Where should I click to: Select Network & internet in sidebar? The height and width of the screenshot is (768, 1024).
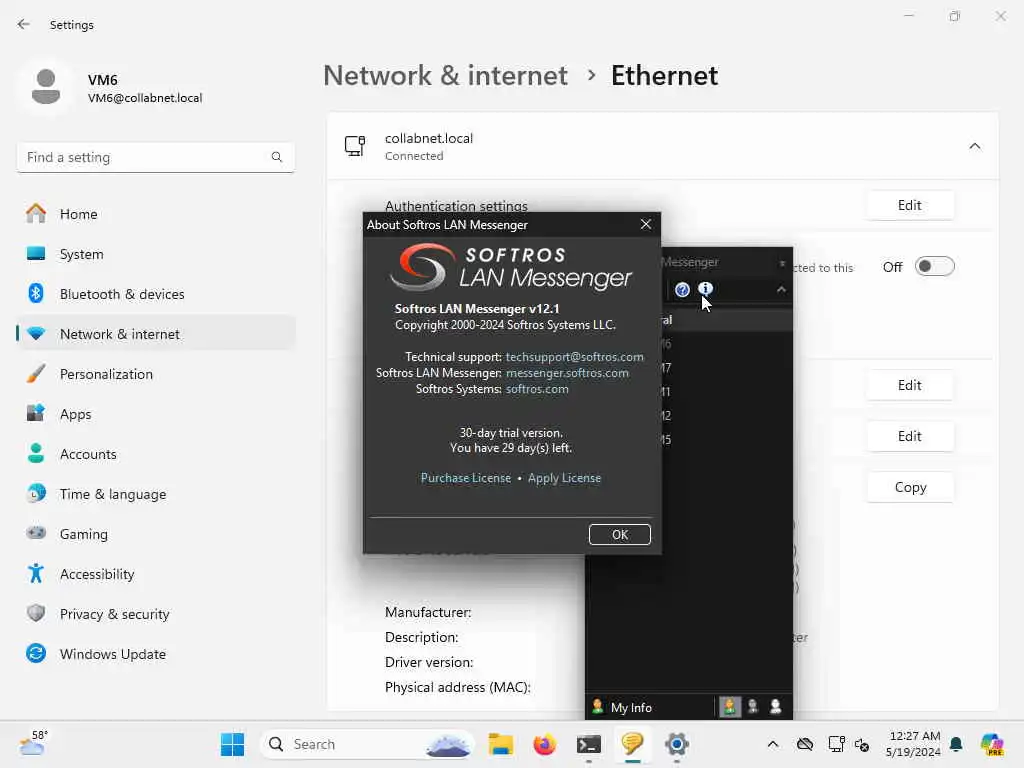click(155, 334)
